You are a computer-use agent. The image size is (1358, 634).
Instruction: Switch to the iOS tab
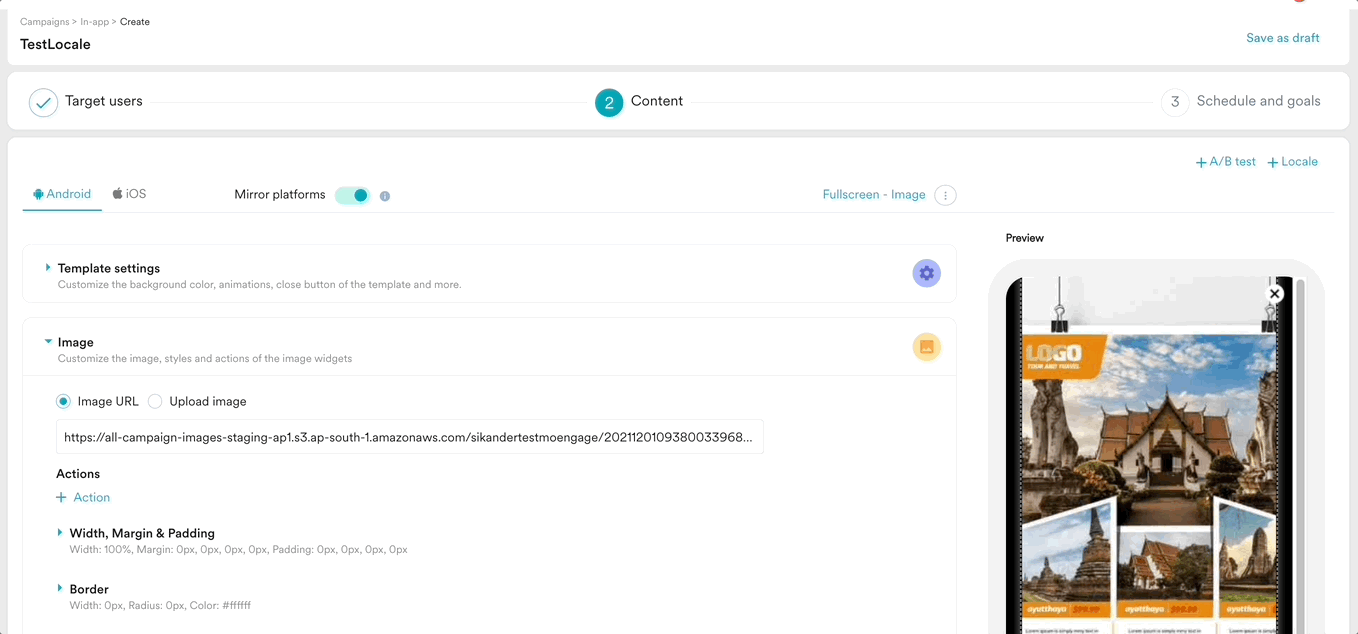click(129, 194)
